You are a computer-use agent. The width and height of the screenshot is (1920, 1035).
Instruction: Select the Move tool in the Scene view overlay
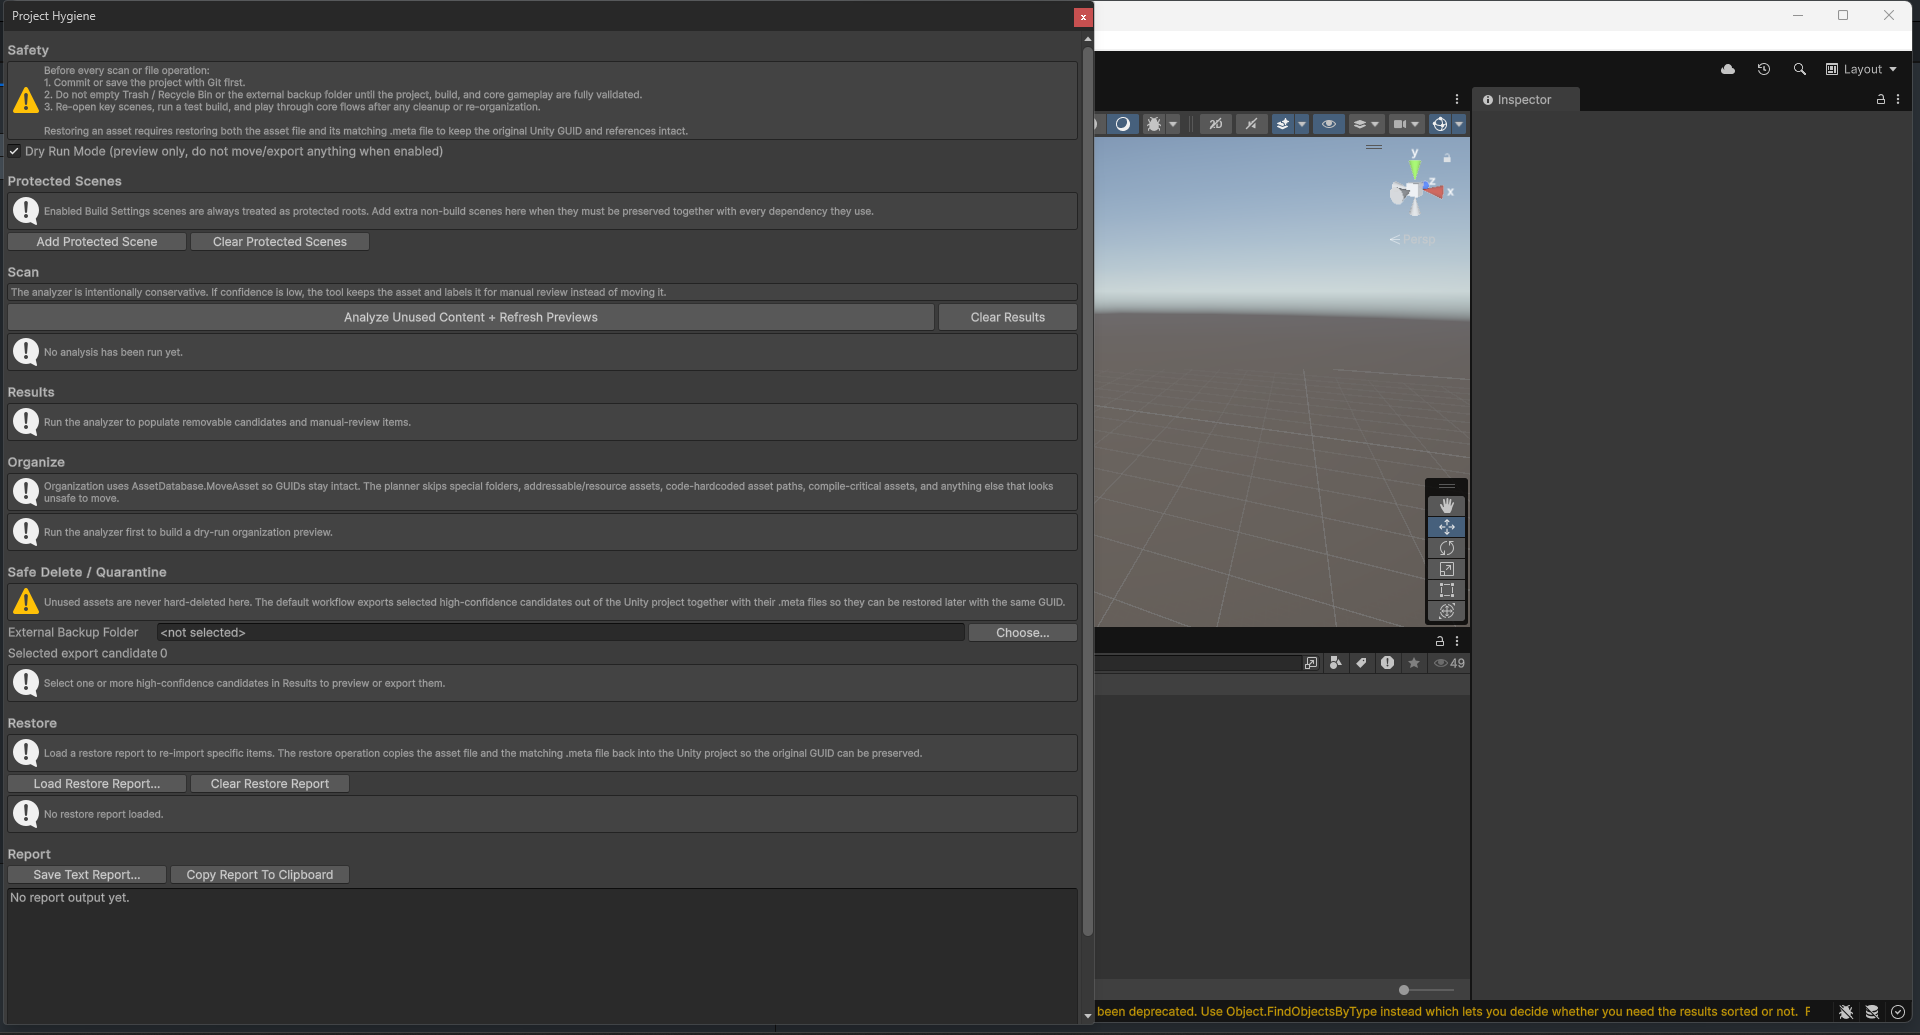[x=1447, y=527]
